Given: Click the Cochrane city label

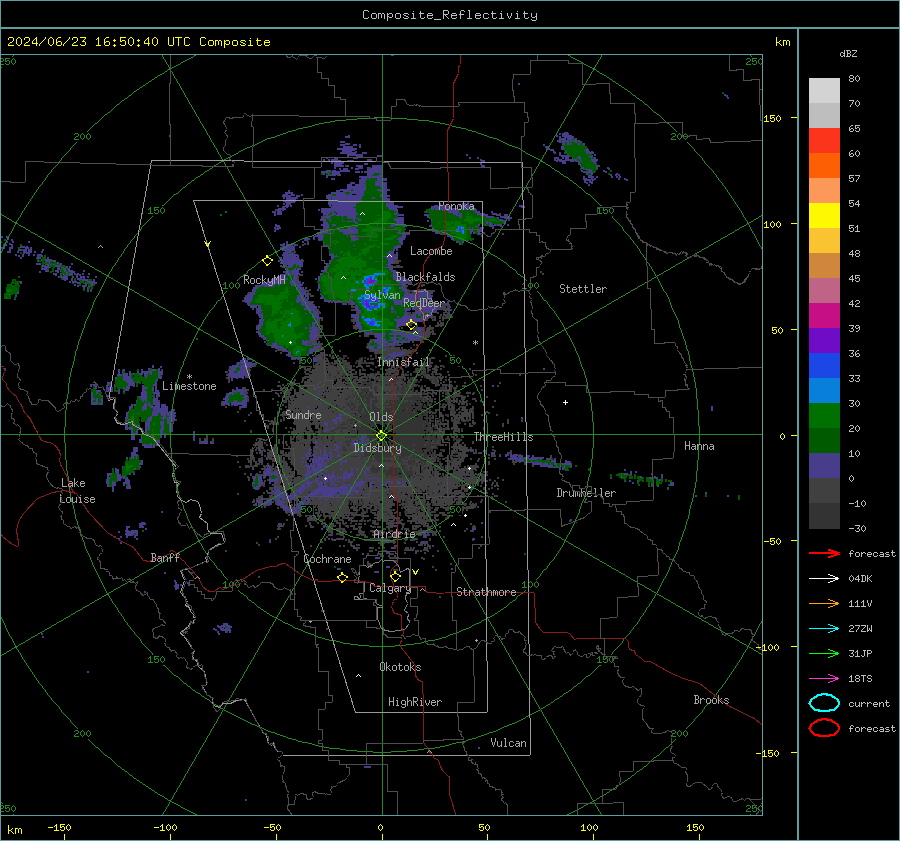Looking at the screenshot, I should (x=327, y=559).
